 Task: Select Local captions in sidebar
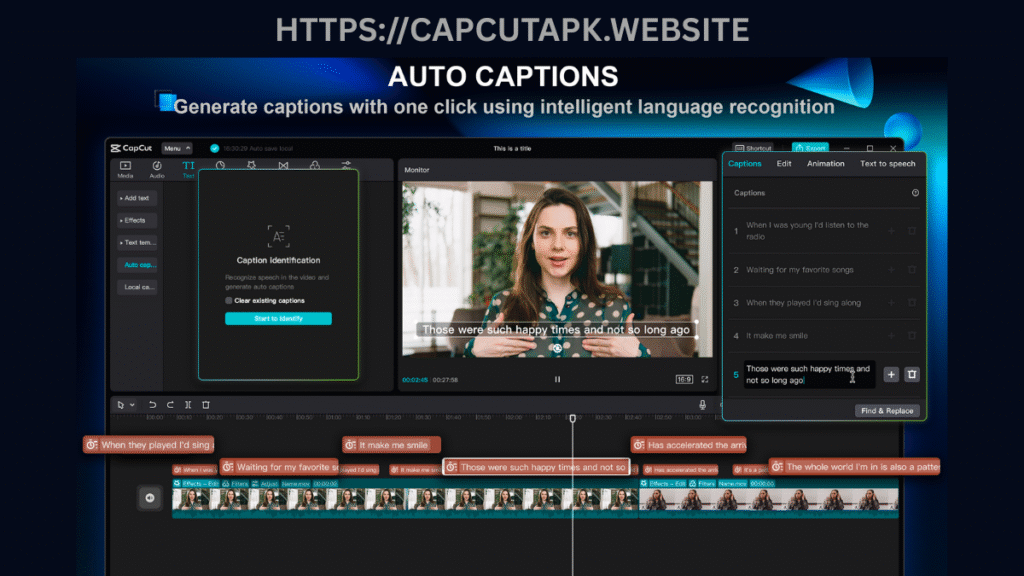pyautogui.click(x=136, y=287)
